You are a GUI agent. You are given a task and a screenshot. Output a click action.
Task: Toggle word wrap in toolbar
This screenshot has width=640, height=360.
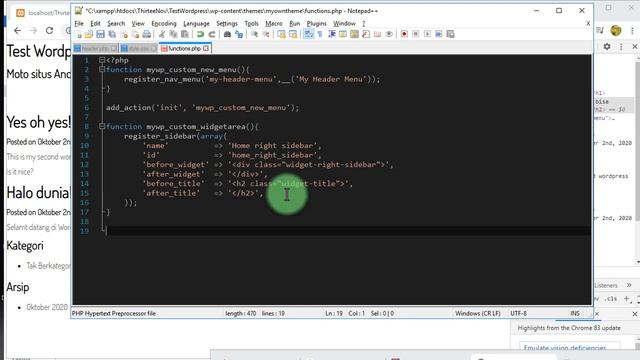309,34
